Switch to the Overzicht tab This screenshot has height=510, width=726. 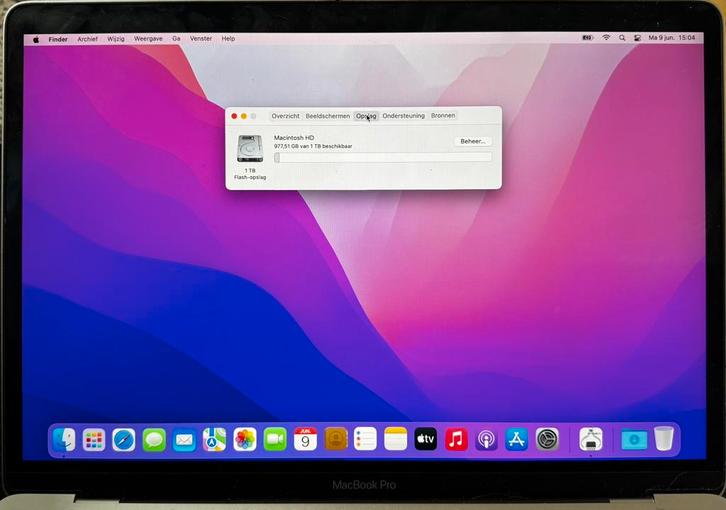click(285, 116)
